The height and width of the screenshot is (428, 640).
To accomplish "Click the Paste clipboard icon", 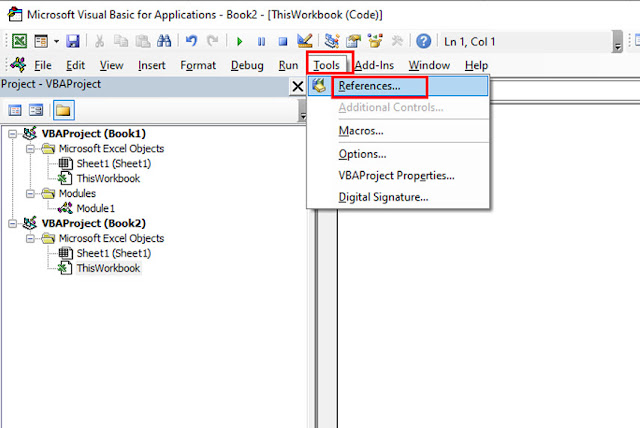I will pyautogui.click(x=142, y=41).
